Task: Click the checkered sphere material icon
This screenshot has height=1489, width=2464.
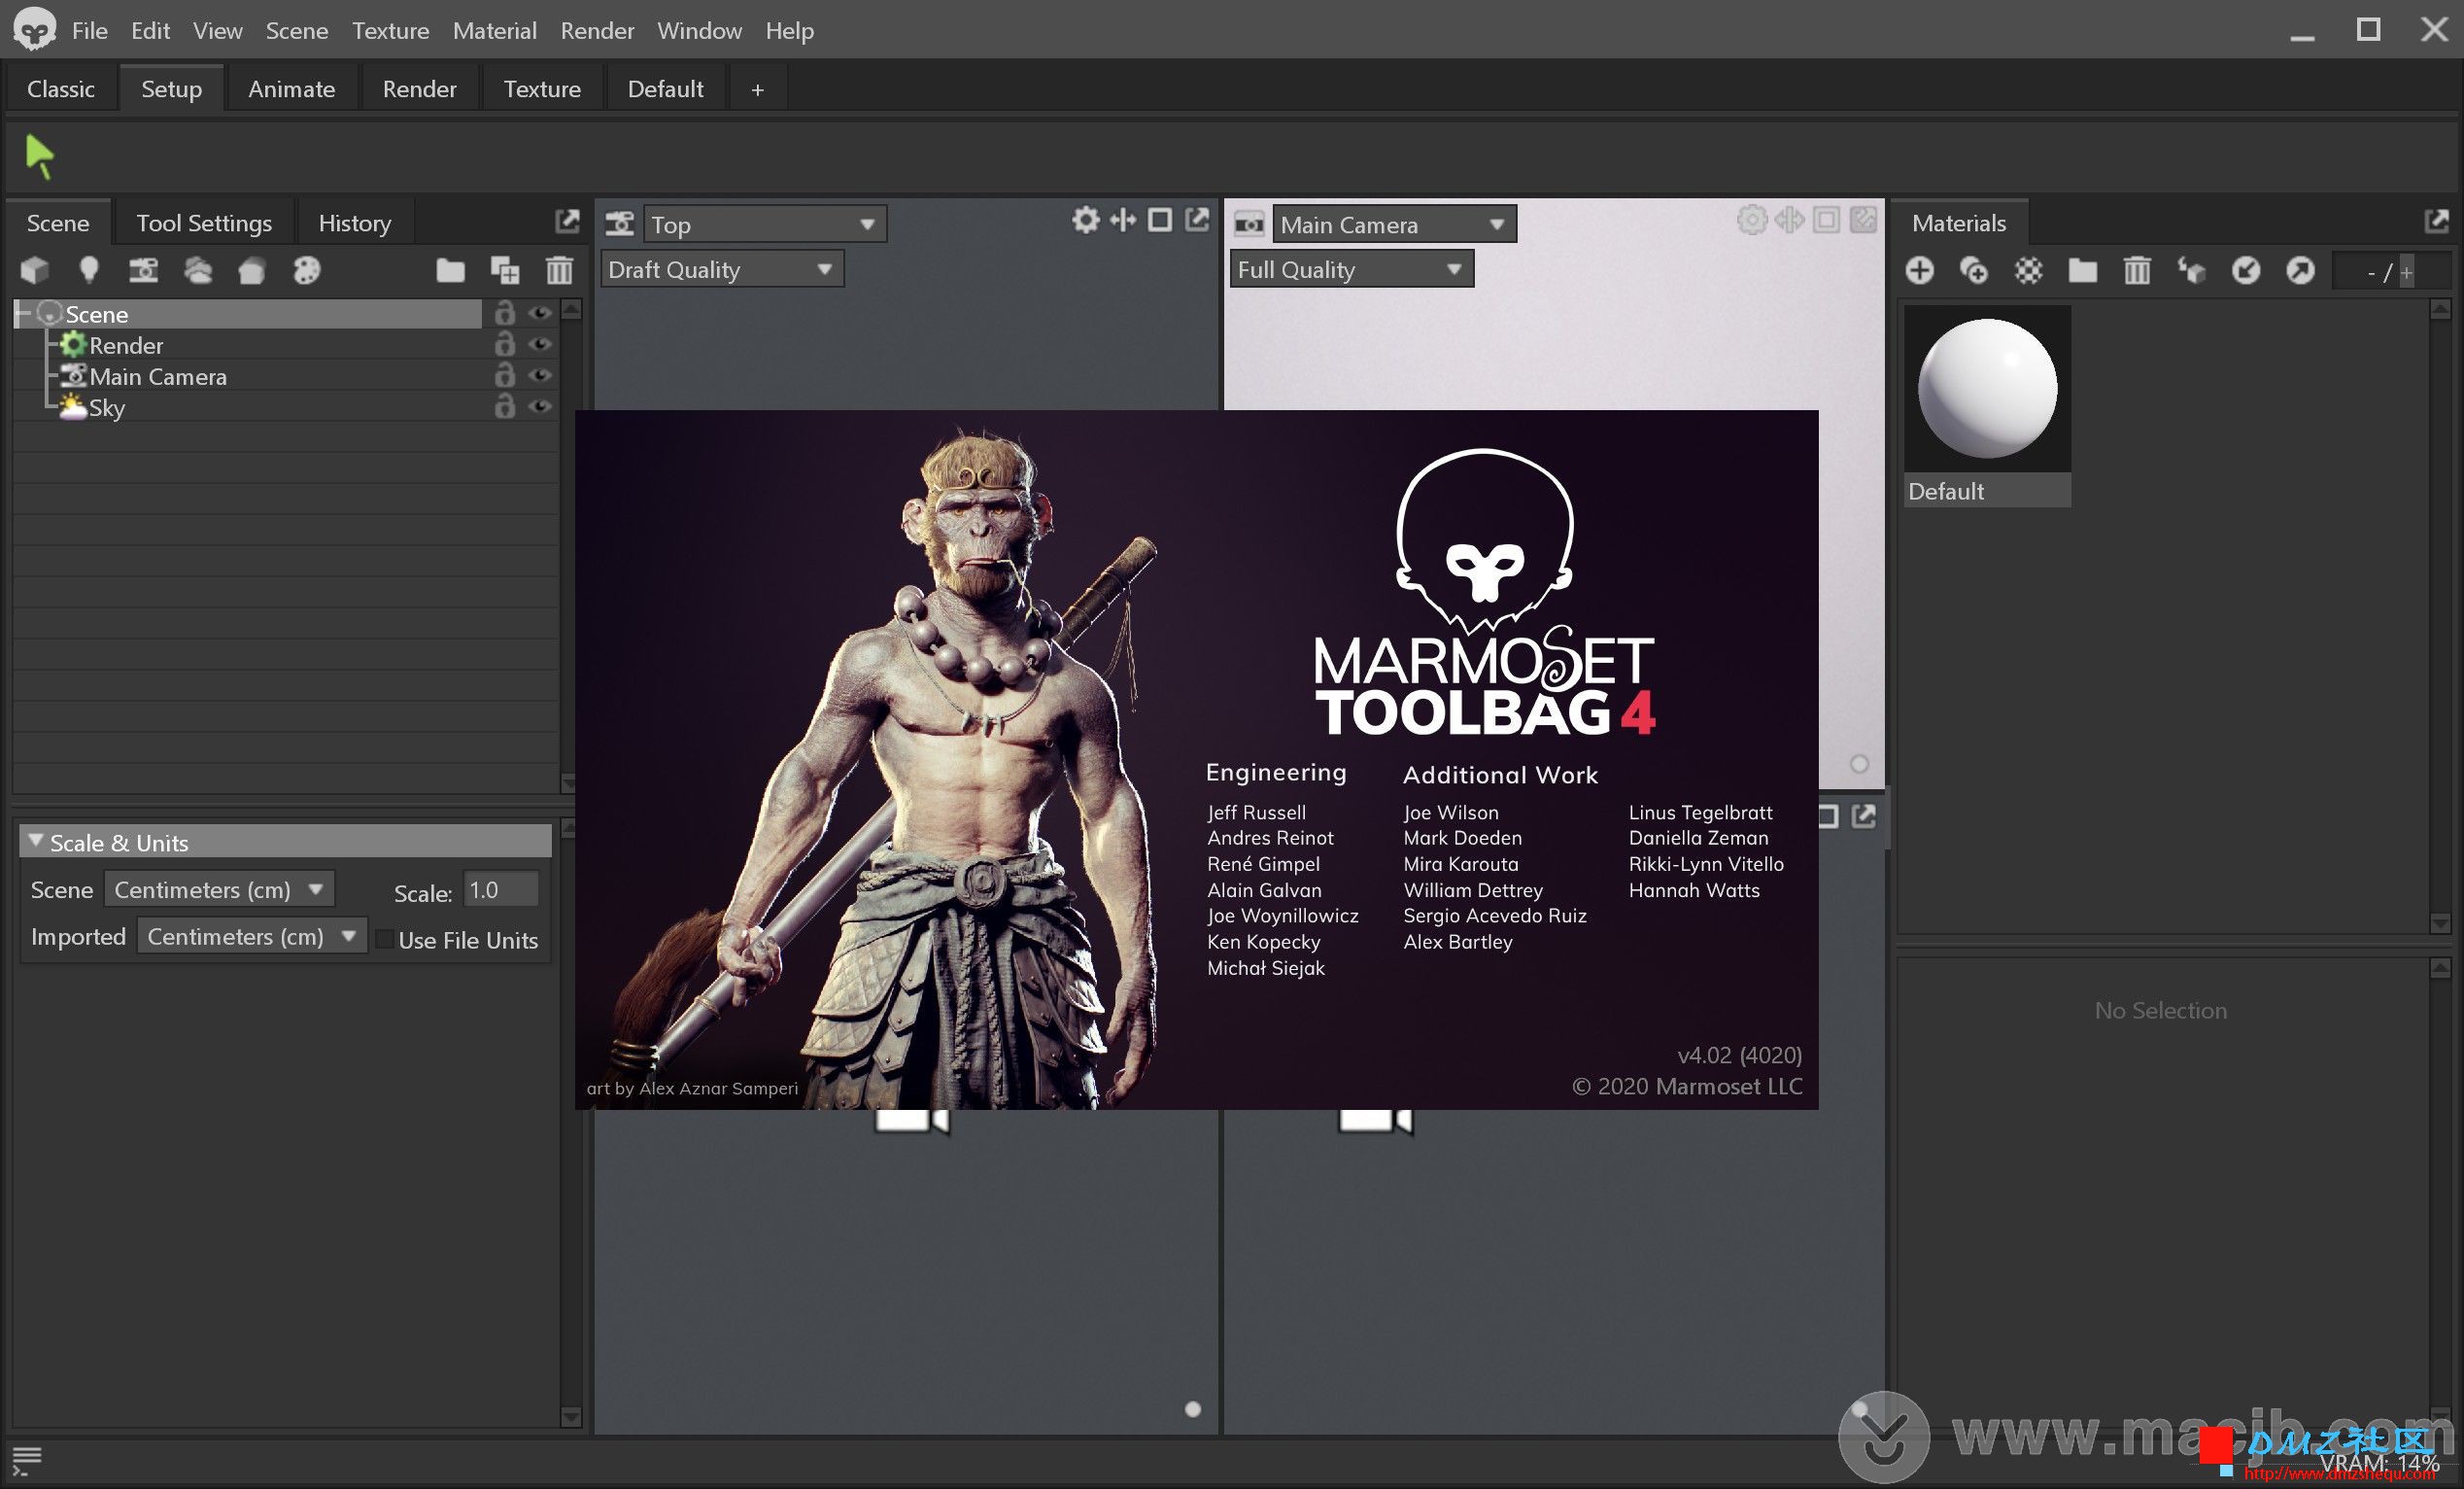Action: click(2028, 270)
